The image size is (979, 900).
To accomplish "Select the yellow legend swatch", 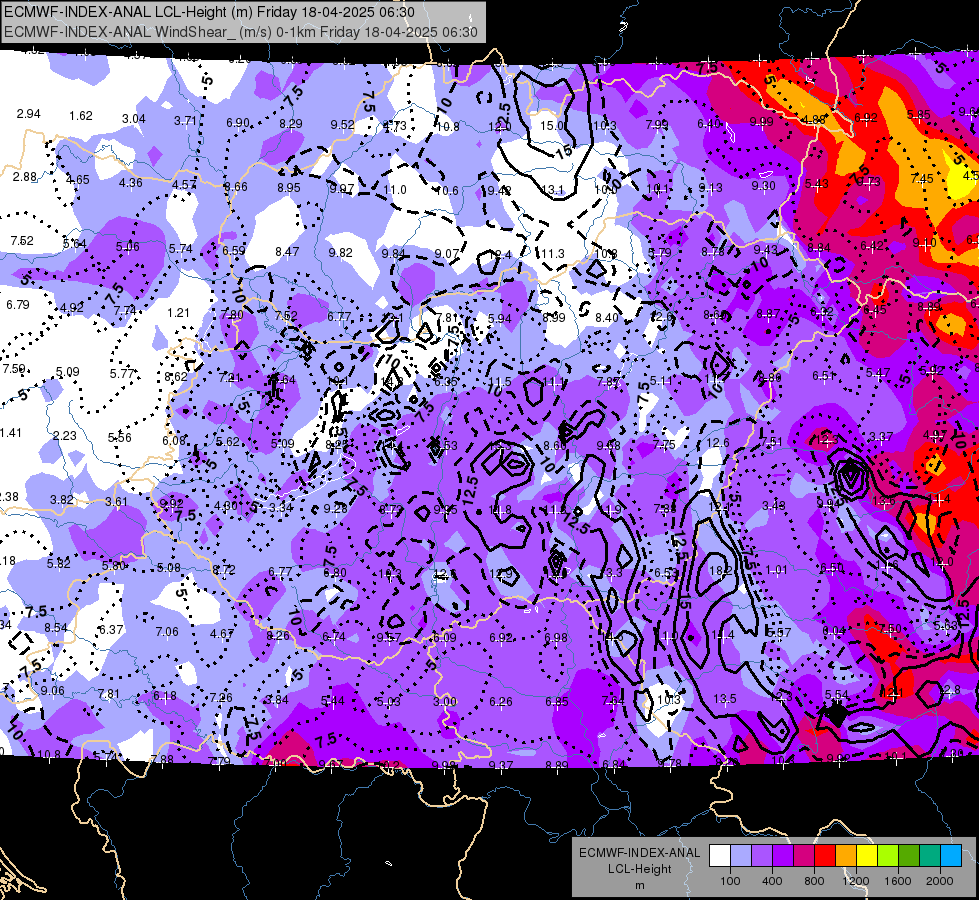I will (x=867, y=856).
